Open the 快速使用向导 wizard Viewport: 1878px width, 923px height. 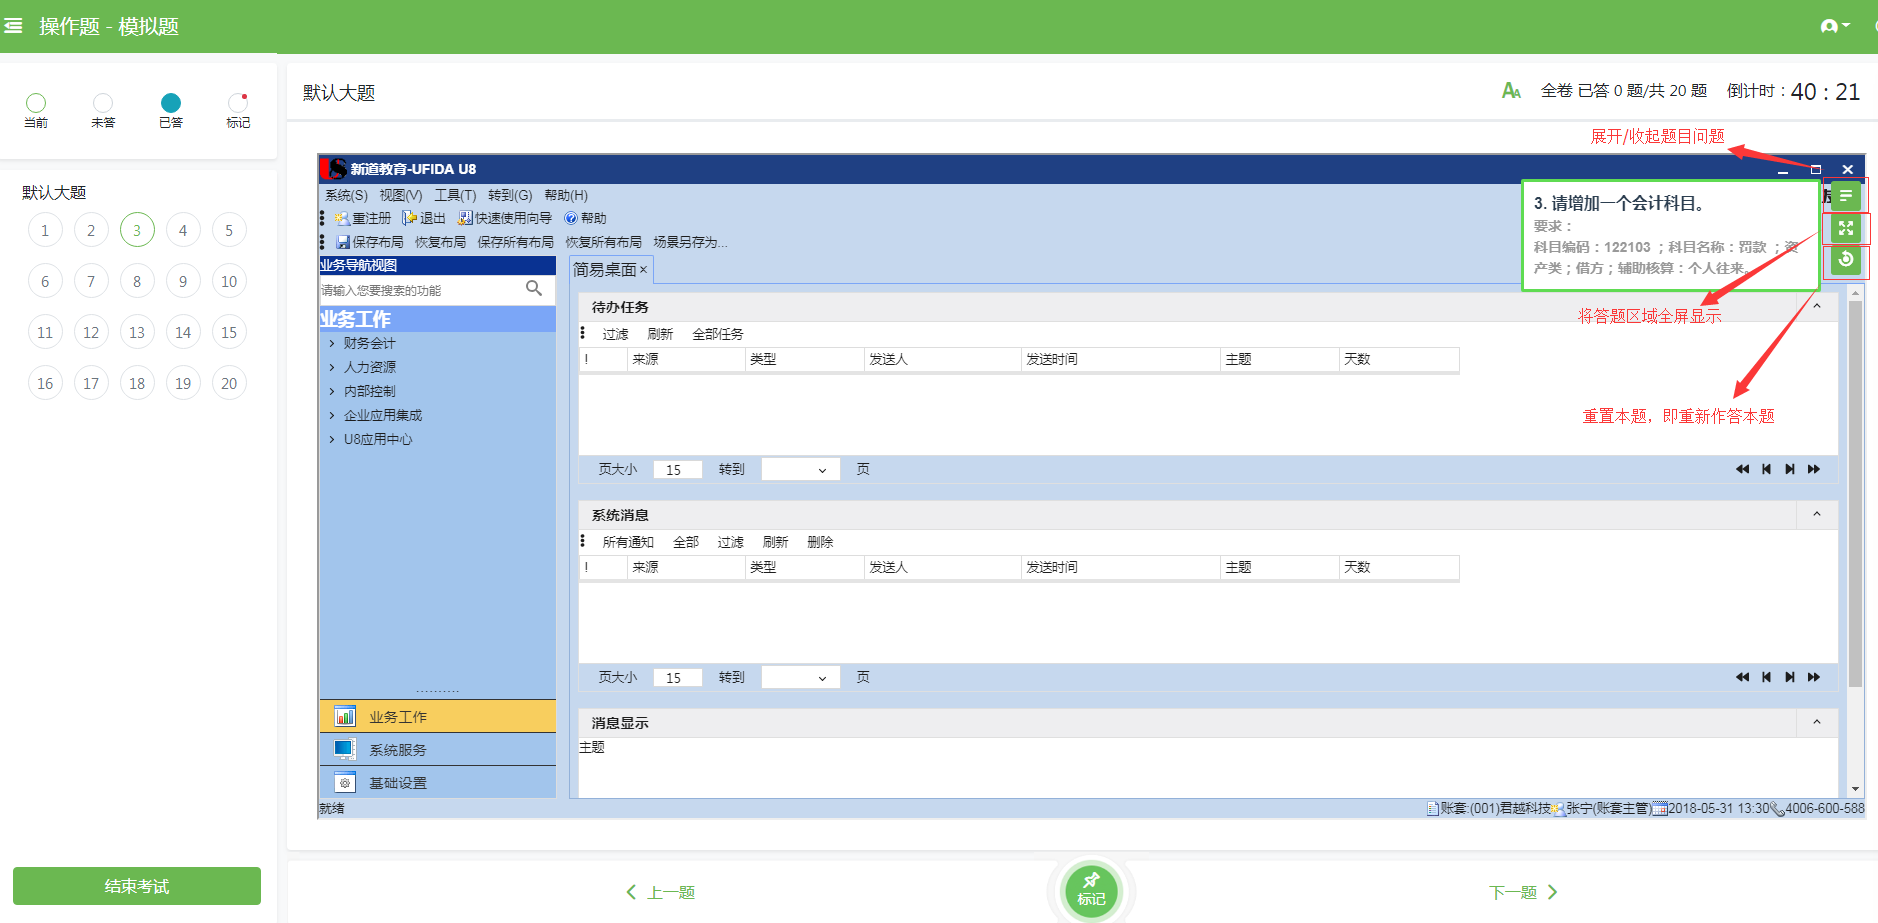point(505,218)
